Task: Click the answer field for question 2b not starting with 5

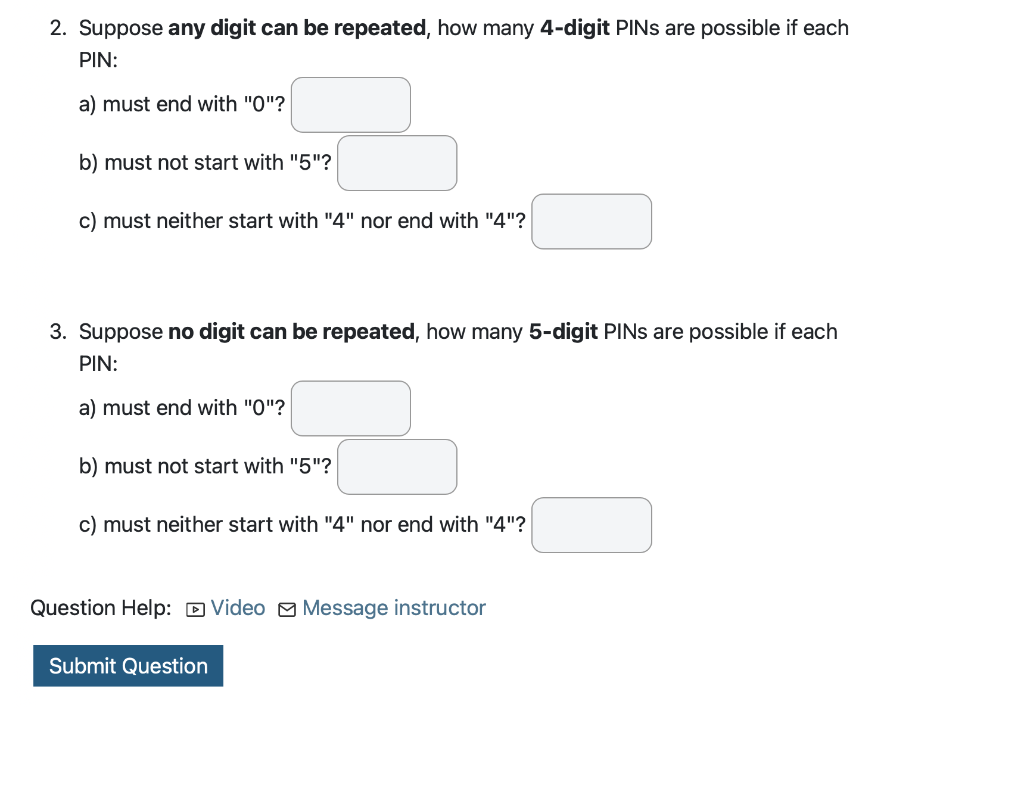Action: pos(397,162)
